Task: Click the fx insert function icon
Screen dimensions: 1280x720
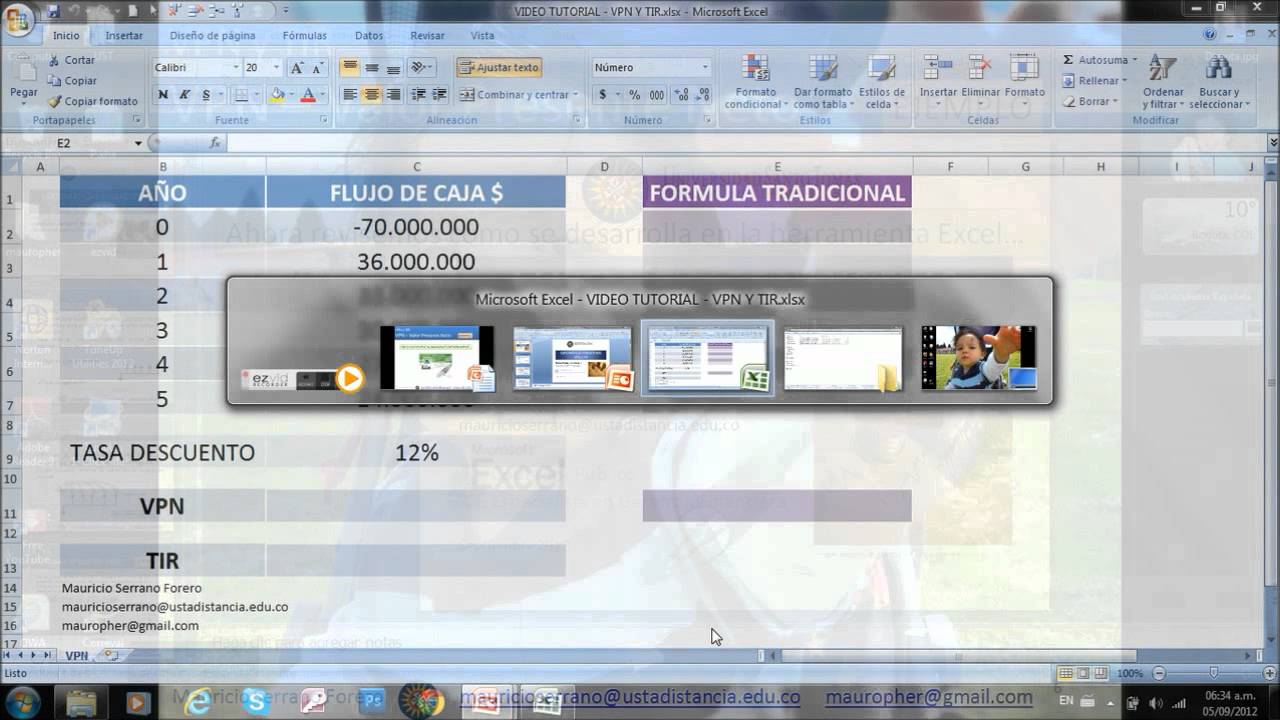Action: [215, 143]
